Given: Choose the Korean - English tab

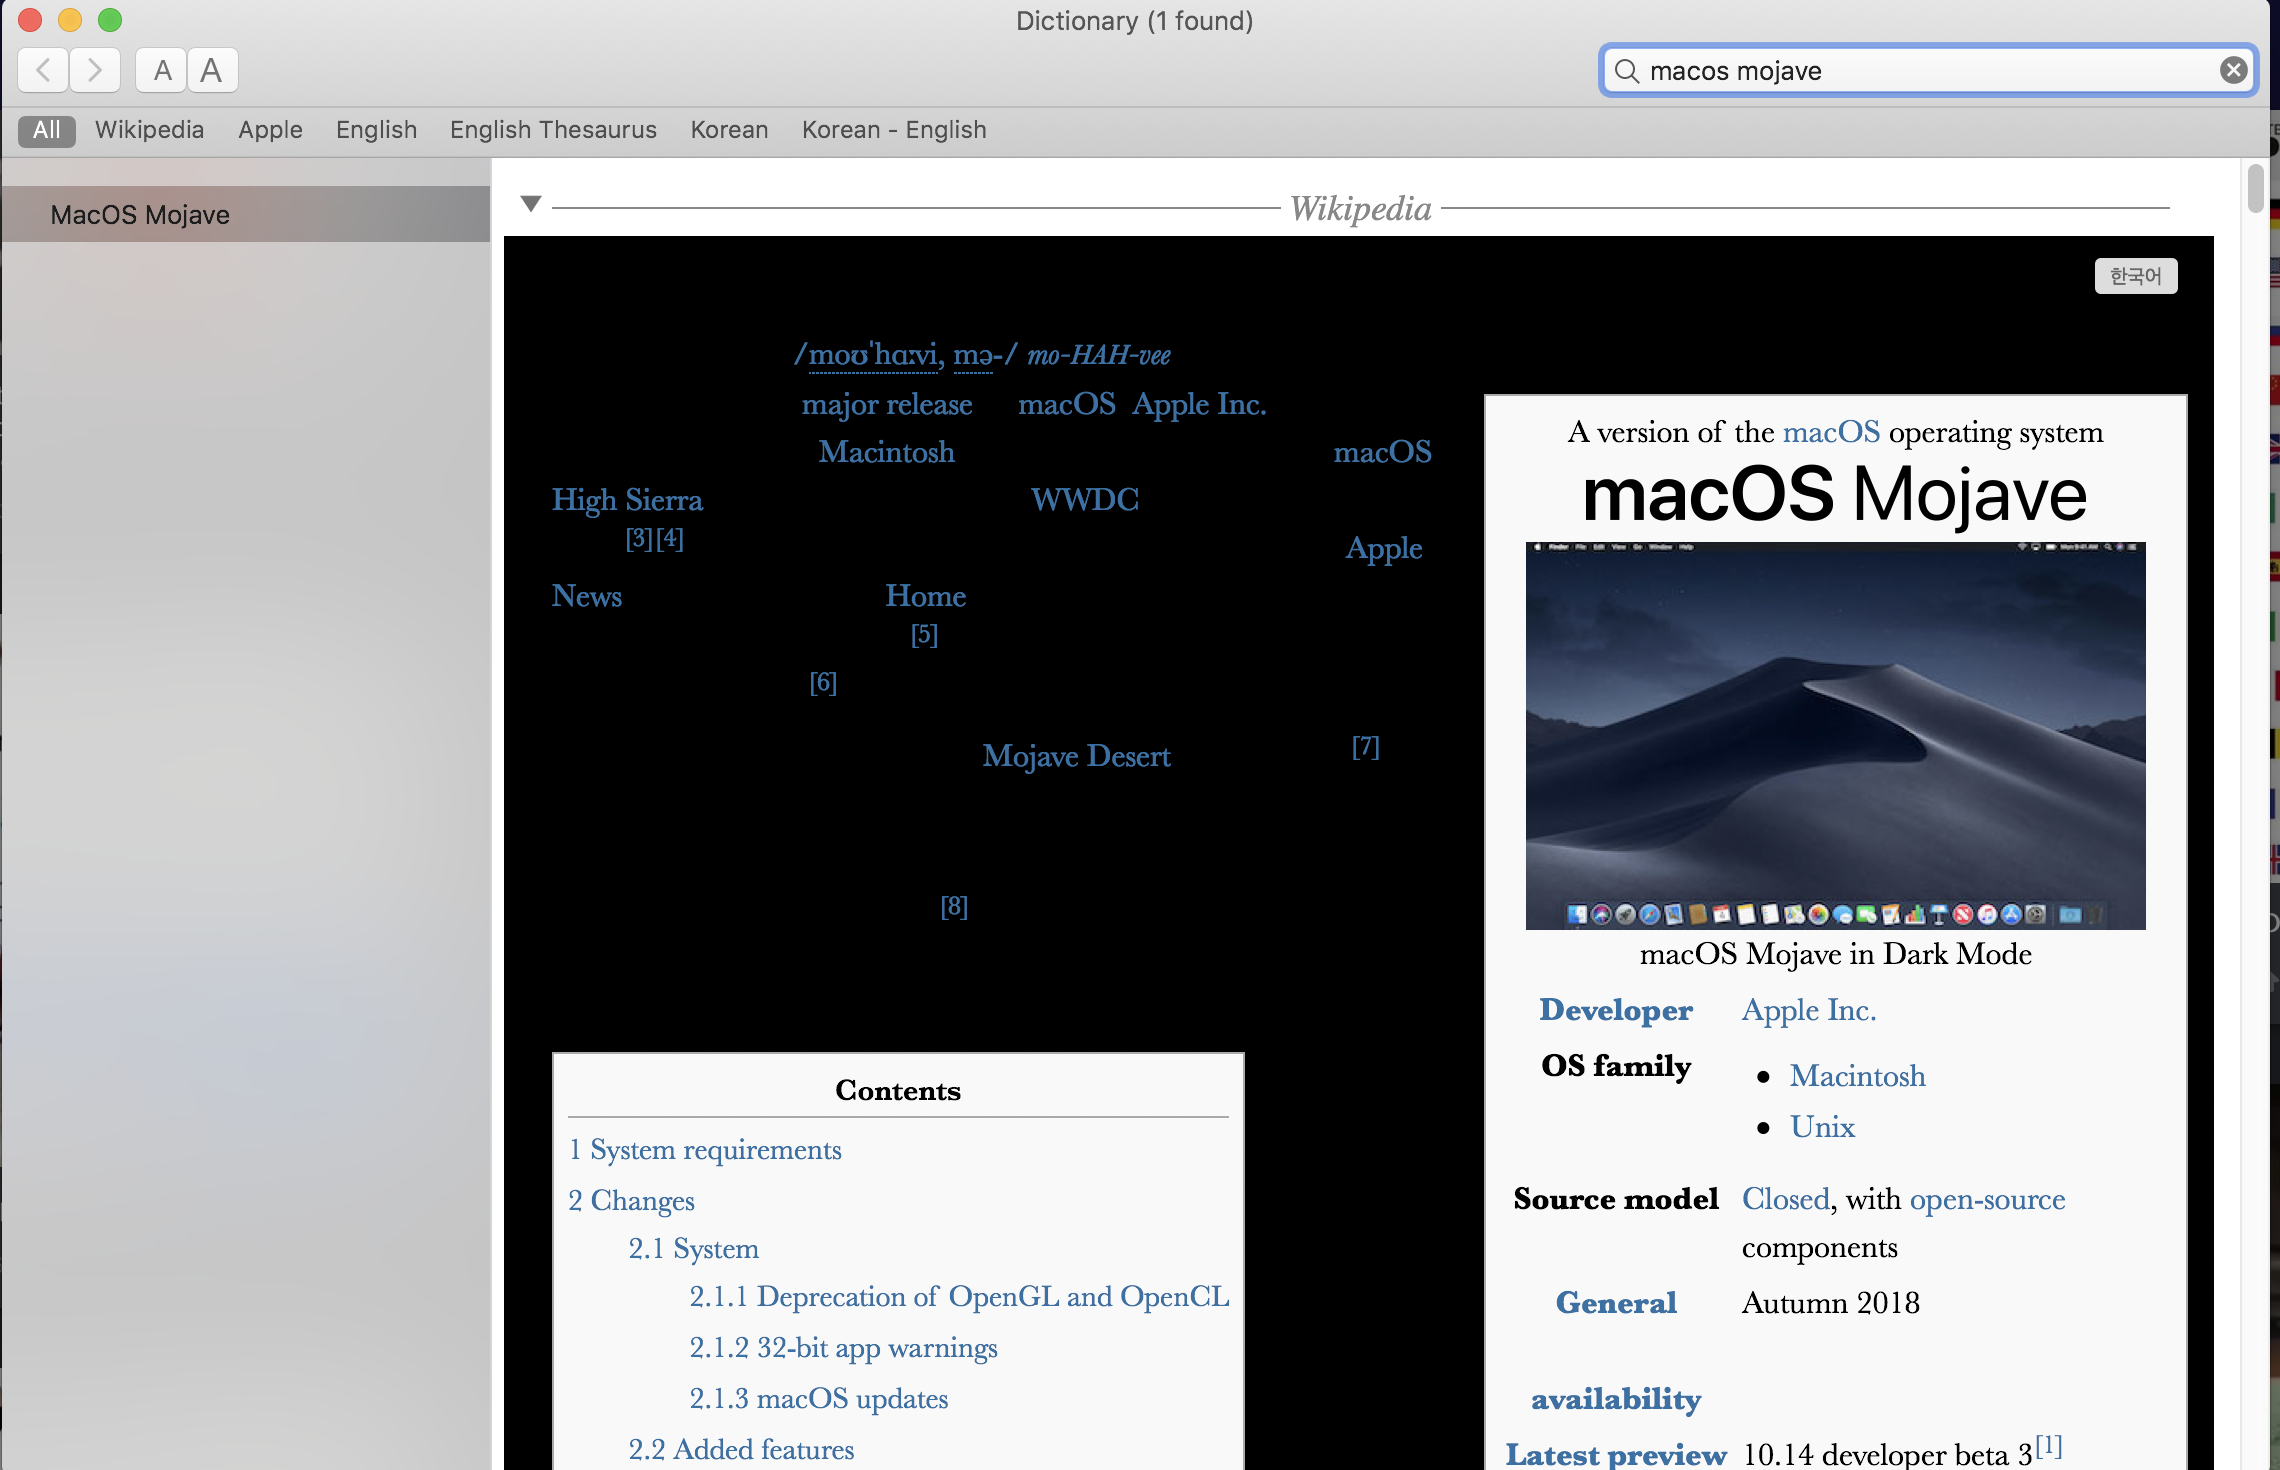Looking at the screenshot, I should [893, 130].
